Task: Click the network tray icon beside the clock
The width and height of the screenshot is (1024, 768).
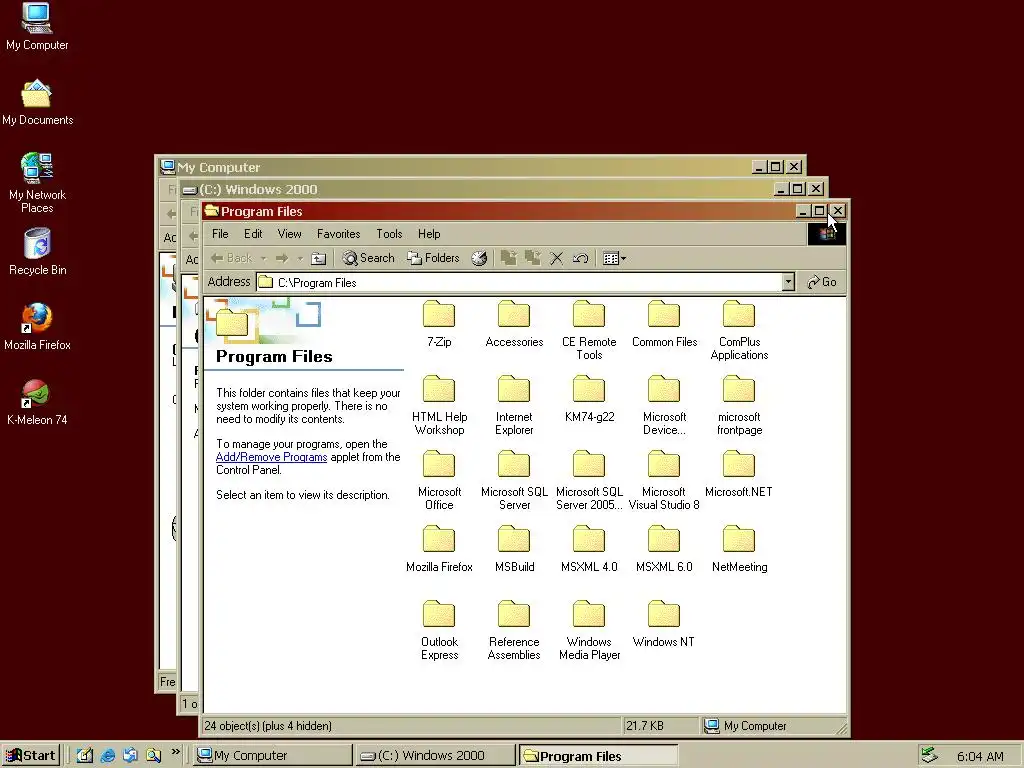Action: point(929,756)
